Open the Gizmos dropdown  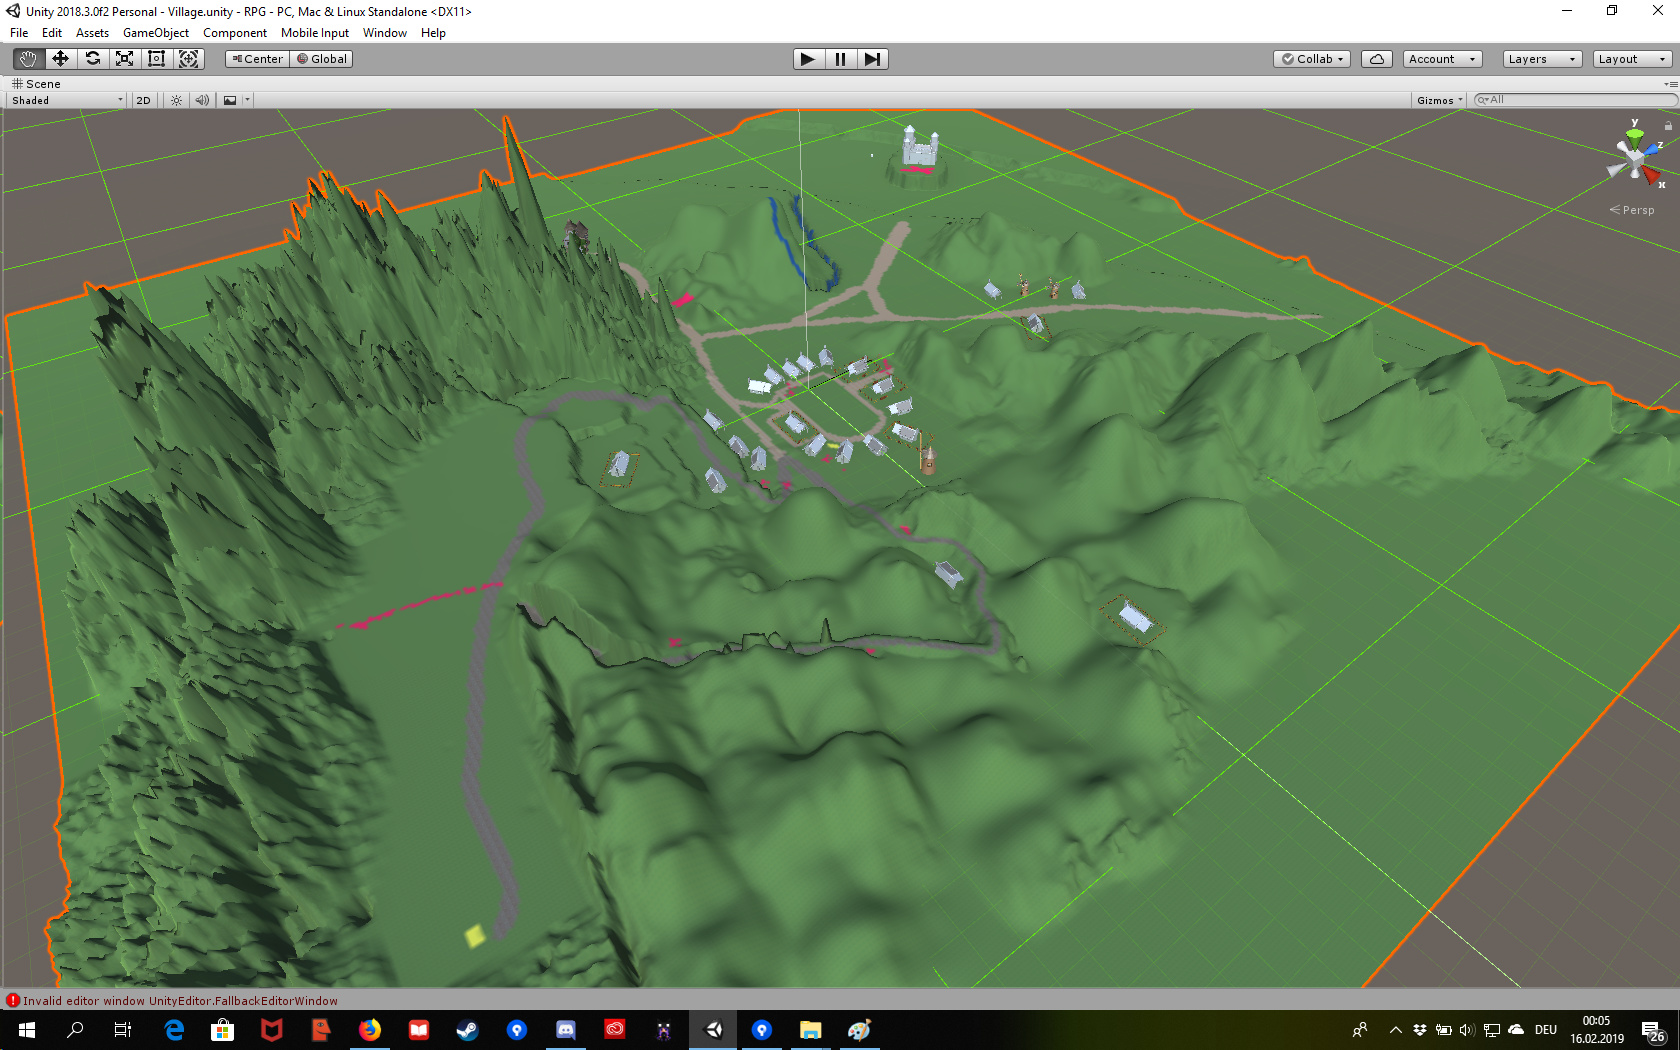click(x=1439, y=100)
